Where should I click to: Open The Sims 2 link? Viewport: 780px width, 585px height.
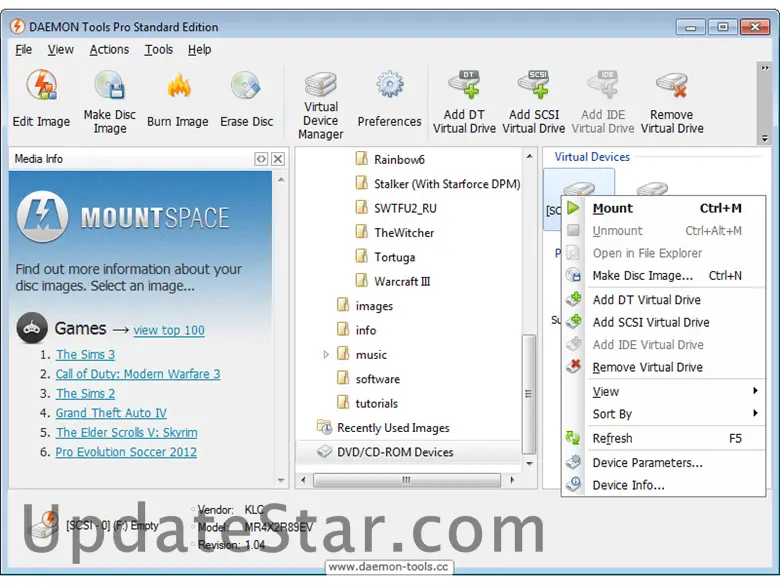[x=85, y=393]
